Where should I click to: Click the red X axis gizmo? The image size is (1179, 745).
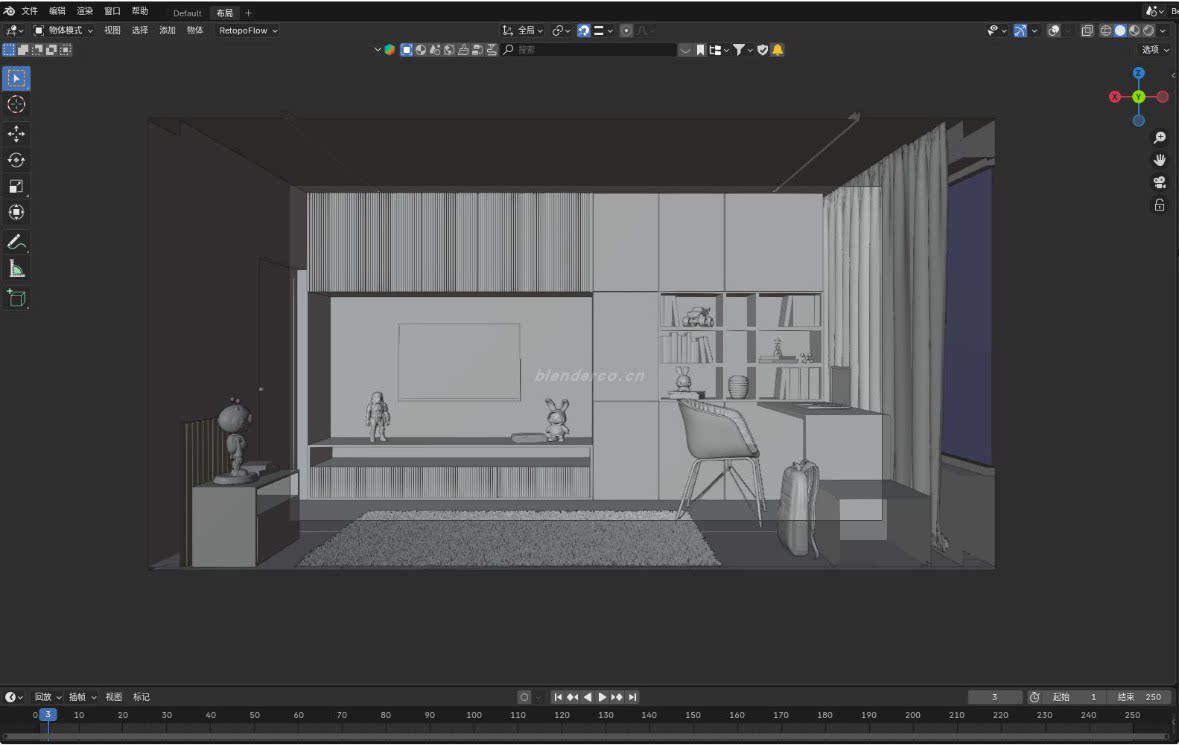coord(1115,97)
